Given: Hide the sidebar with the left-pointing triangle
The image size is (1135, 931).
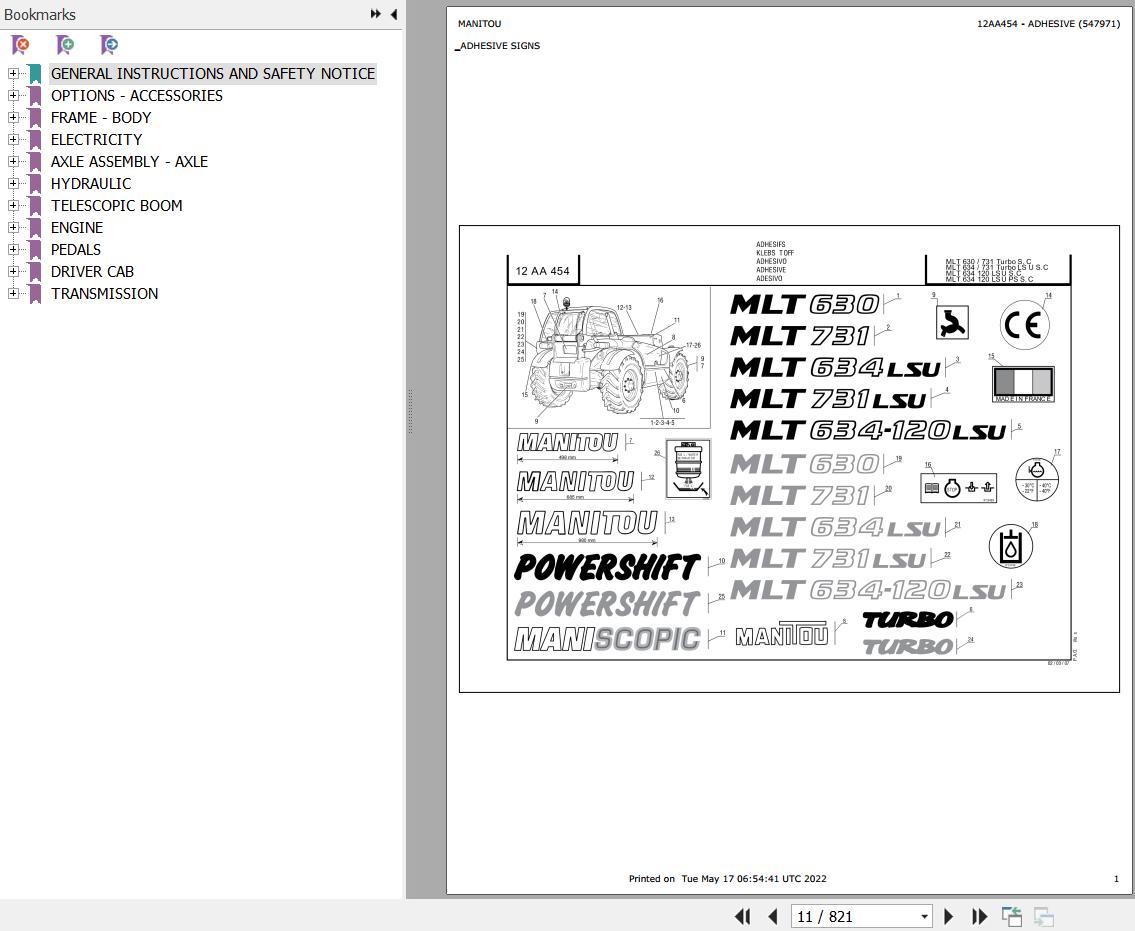Looking at the screenshot, I should 393,14.
